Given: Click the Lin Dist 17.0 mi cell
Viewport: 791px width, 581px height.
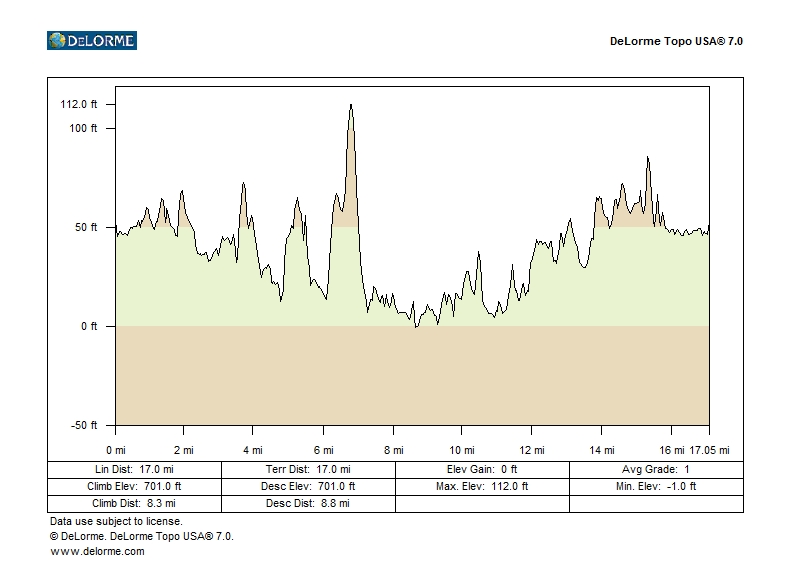Looking at the screenshot, I should coord(134,469).
